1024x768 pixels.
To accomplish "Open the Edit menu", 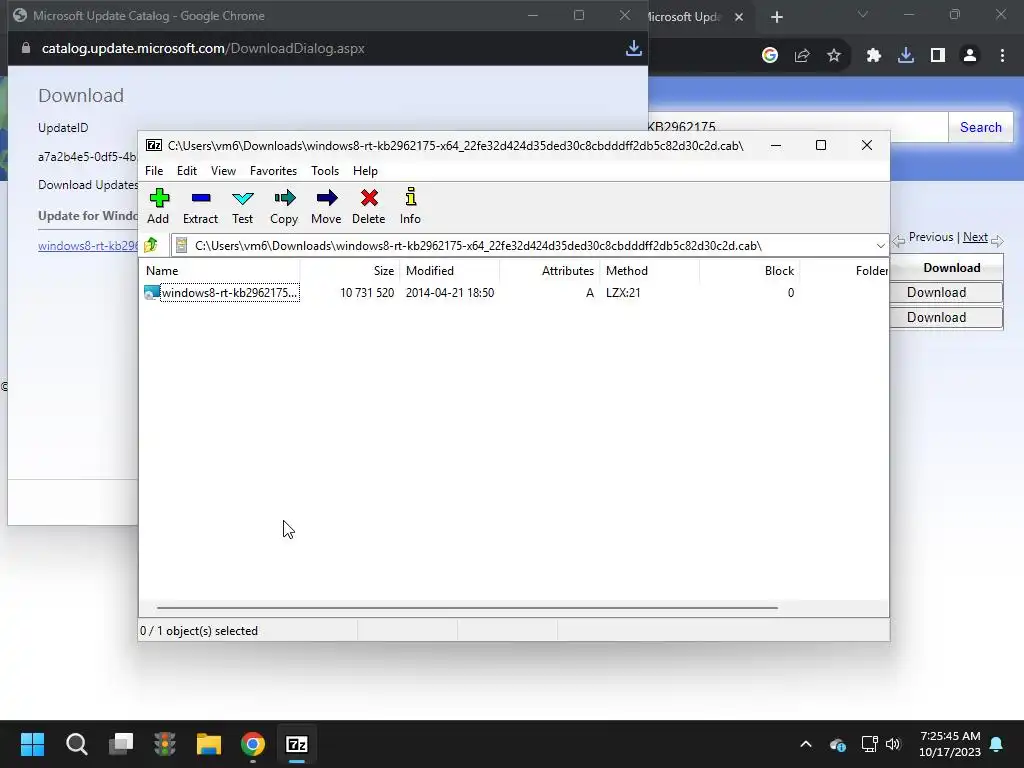I will [x=187, y=170].
